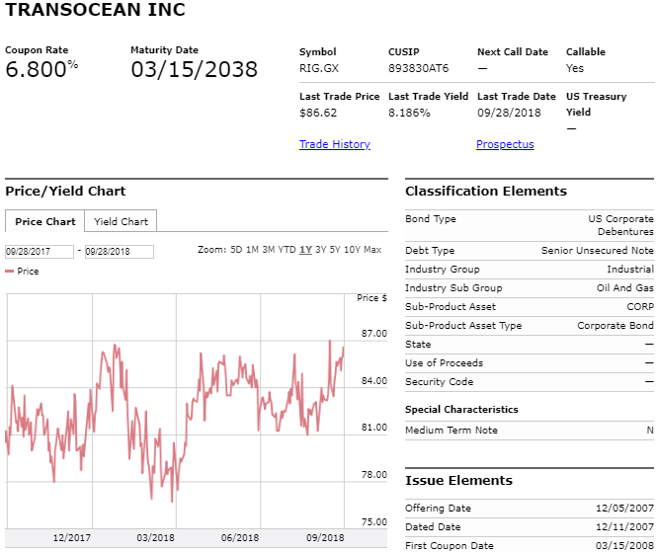Click the Use of Proceeds row label

click(444, 363)
